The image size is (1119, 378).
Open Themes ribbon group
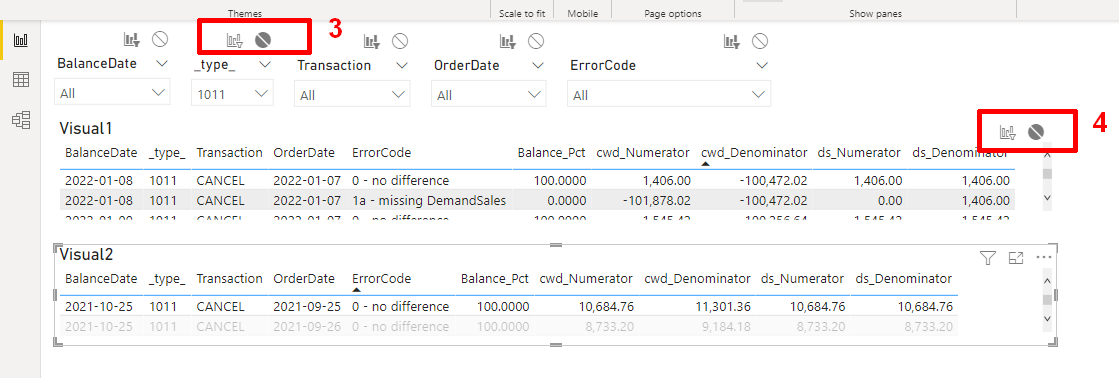[245, 14]
